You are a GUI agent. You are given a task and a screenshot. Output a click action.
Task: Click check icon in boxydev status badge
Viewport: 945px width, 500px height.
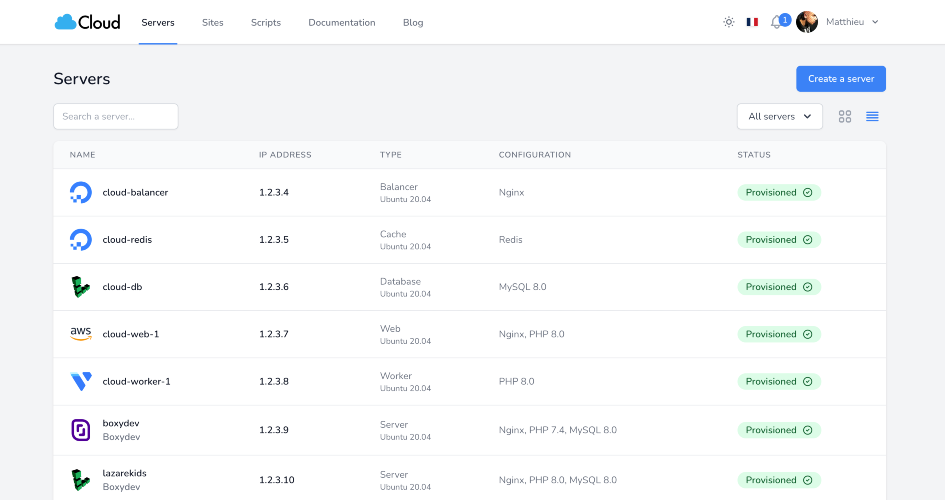click(x=808, y=430)
